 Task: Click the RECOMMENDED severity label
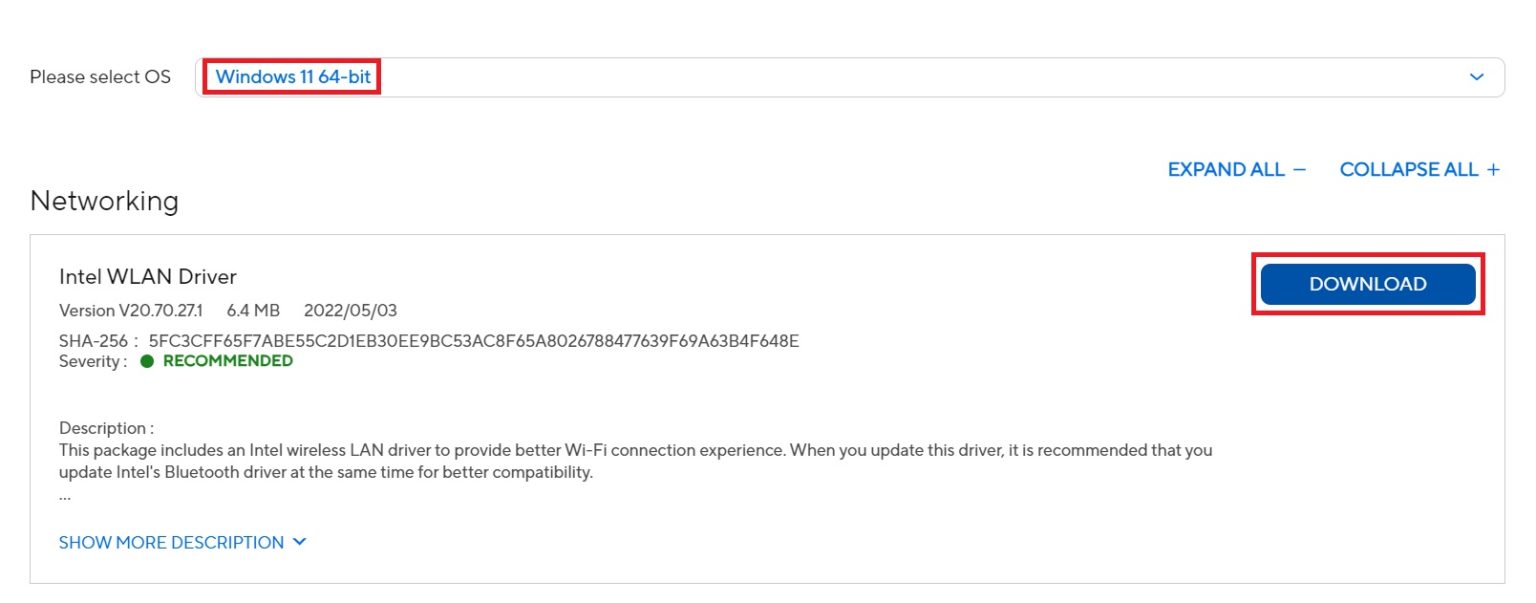click(x=228, y=361)
